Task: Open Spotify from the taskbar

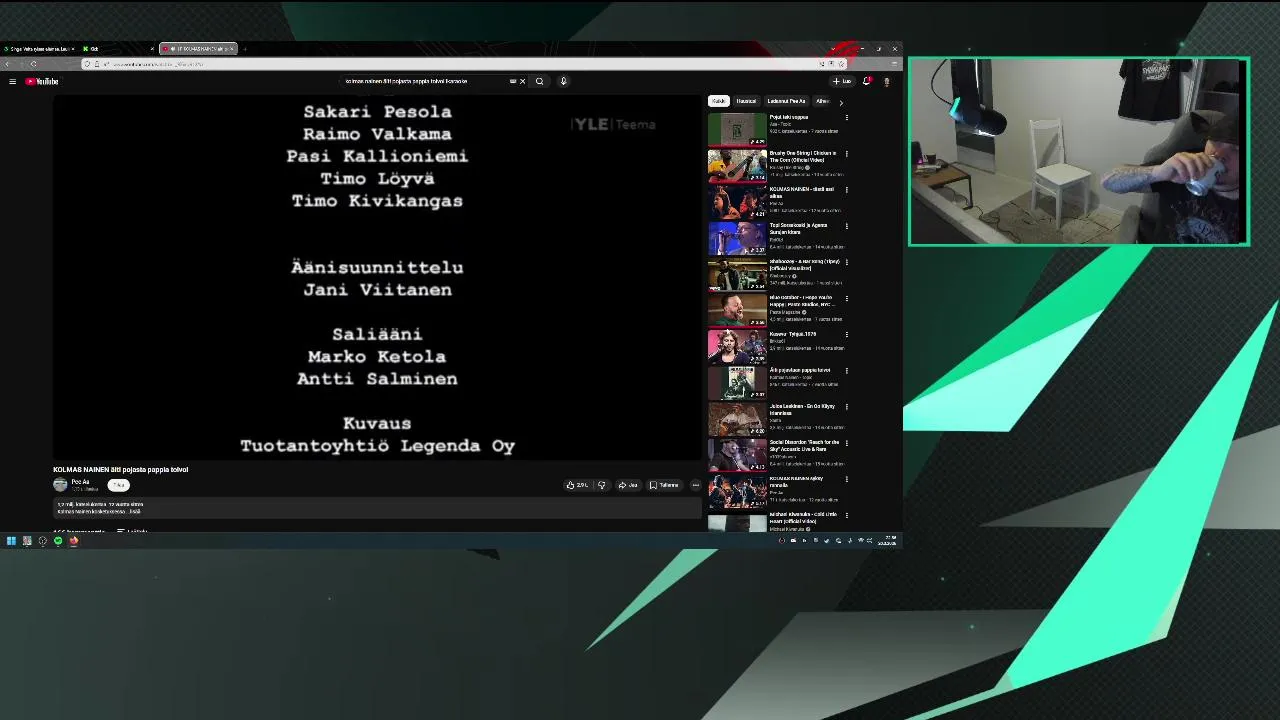Action: 58,541
